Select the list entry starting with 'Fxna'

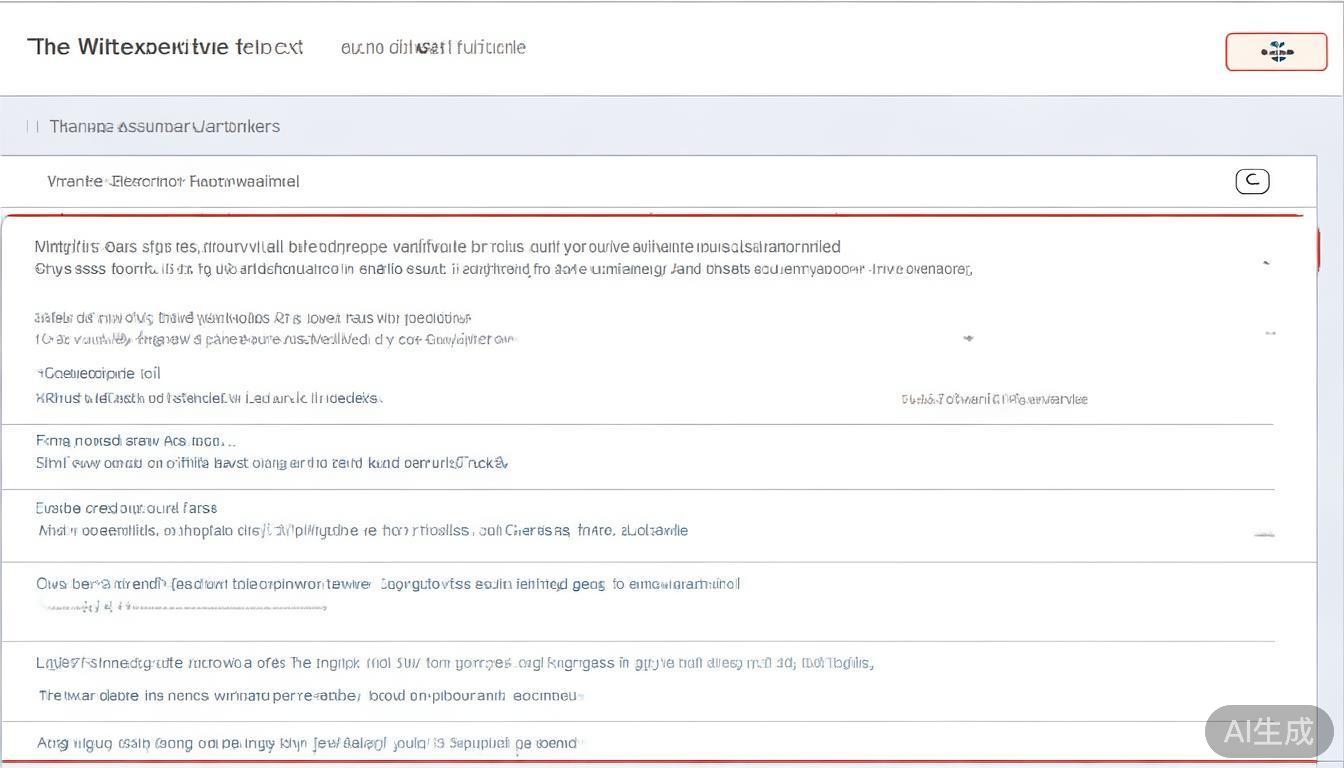135,441
